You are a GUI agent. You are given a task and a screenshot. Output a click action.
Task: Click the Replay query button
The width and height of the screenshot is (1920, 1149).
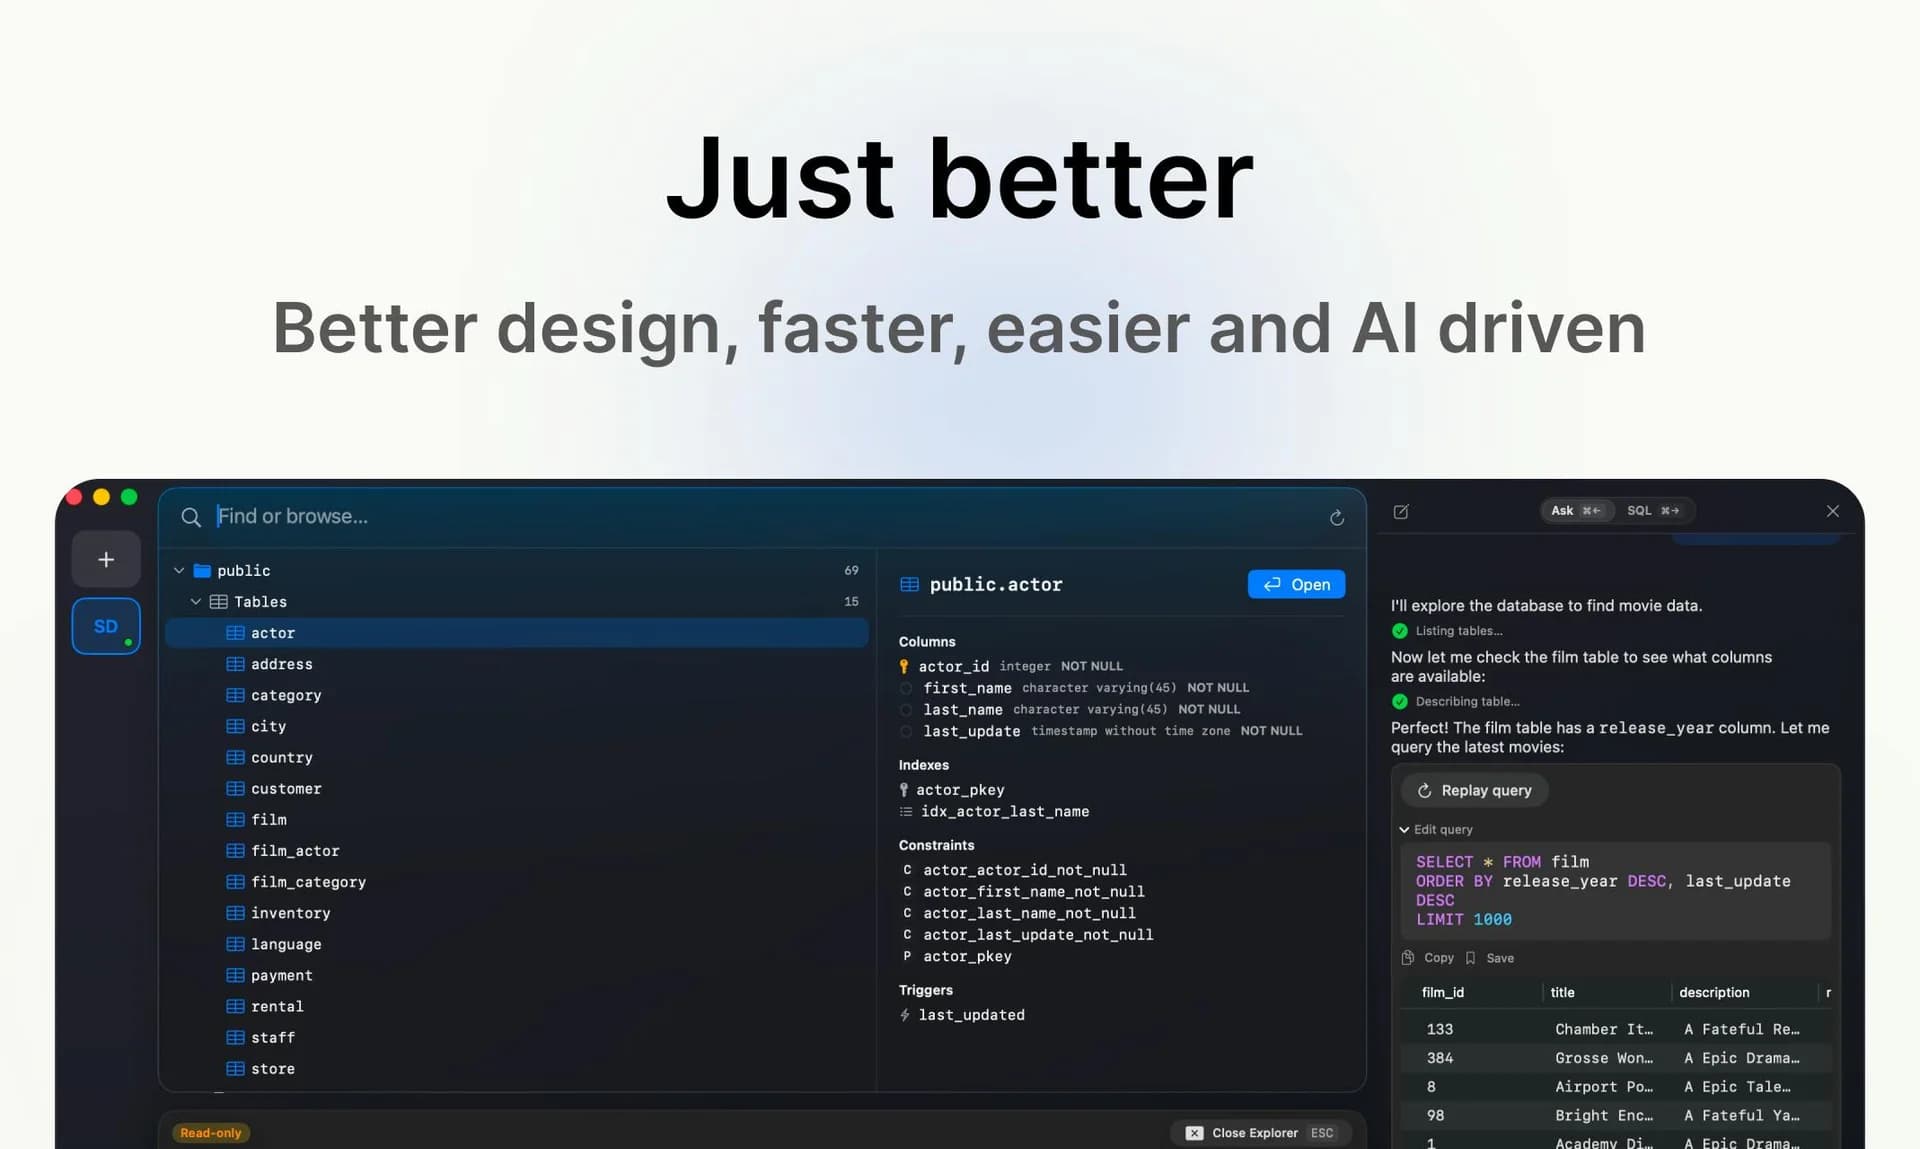coord(1474,791)
